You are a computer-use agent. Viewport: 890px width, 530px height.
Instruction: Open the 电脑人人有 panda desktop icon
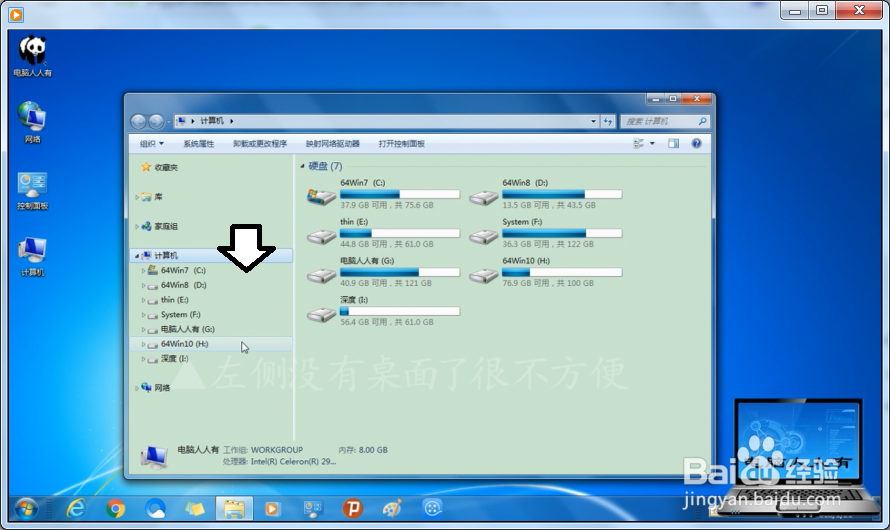coord(32,56)
